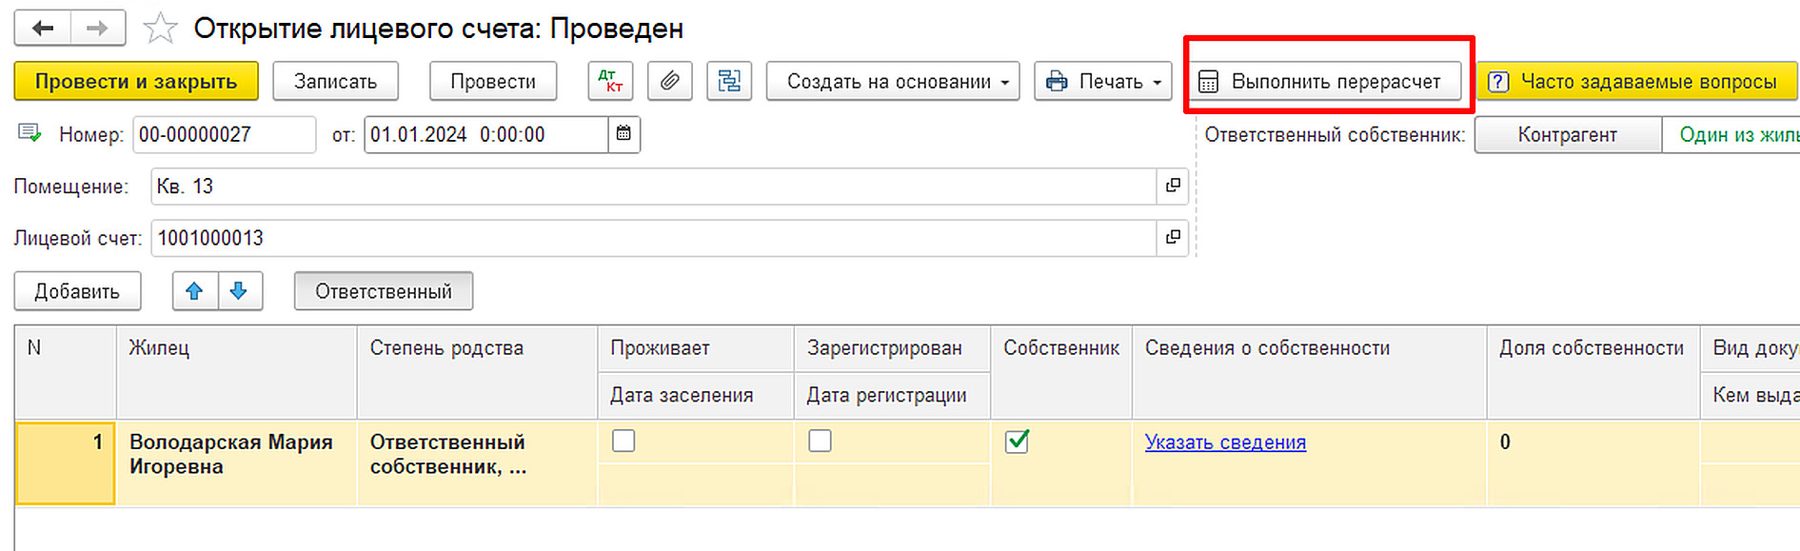1800x551 pixels.
Task: Click the Номер field 00-00000027
Action: click(224, 134)
